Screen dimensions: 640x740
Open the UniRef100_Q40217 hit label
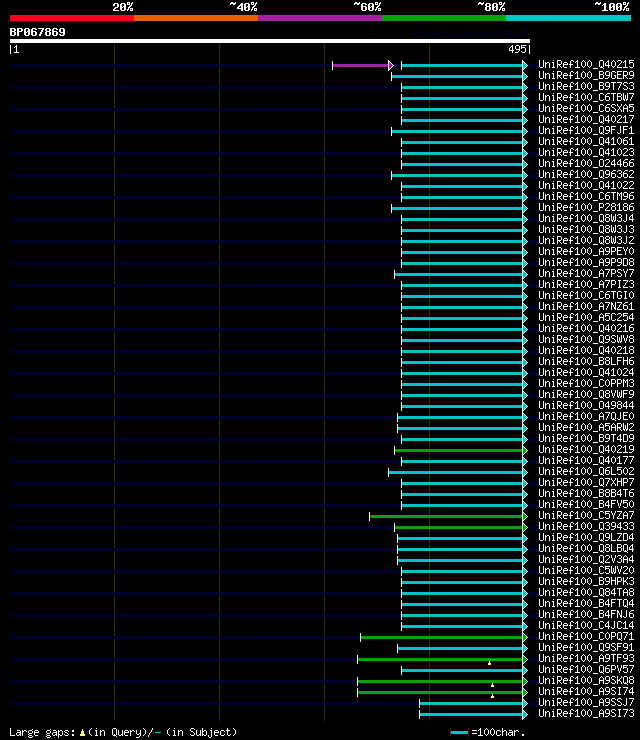586,119
